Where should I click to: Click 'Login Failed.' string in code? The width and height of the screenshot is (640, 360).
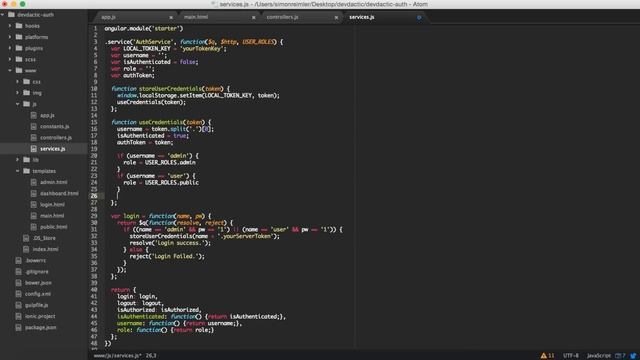tap(176, 256)
